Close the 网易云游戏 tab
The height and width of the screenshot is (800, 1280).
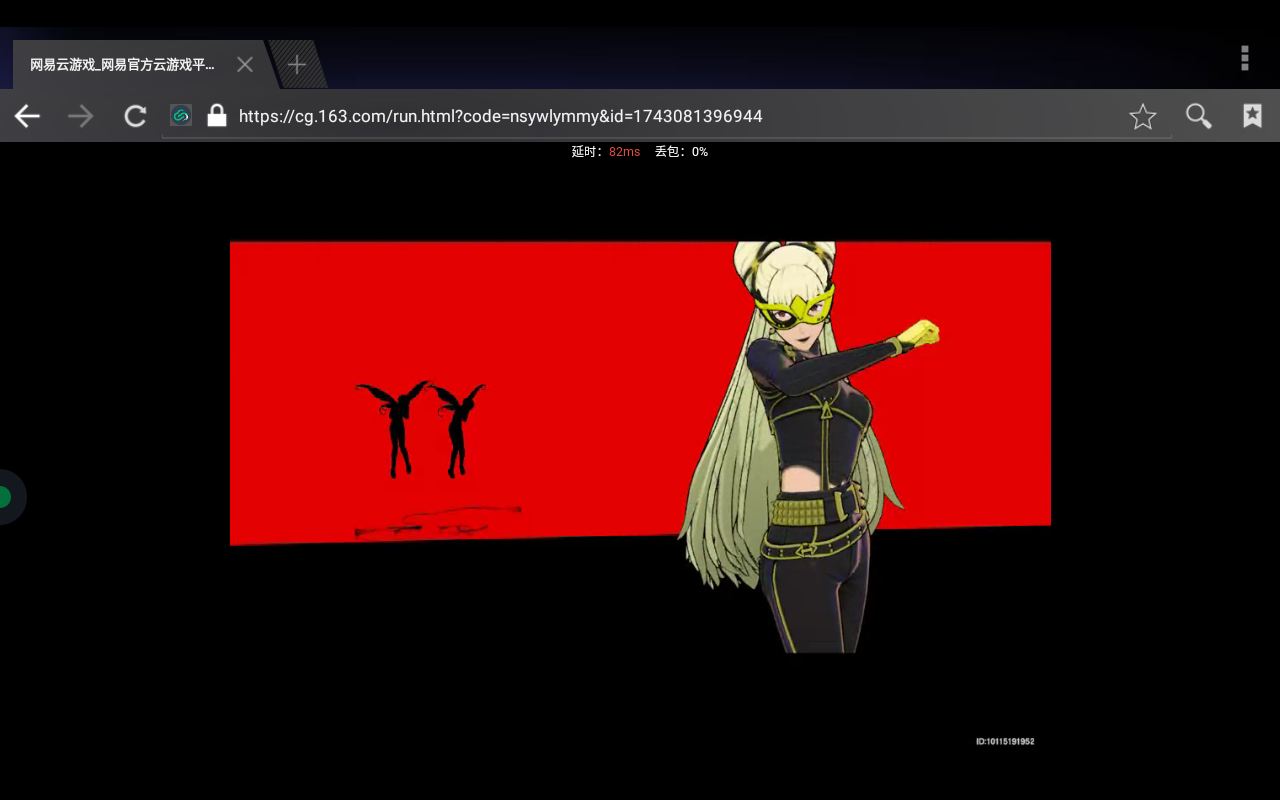245,65
